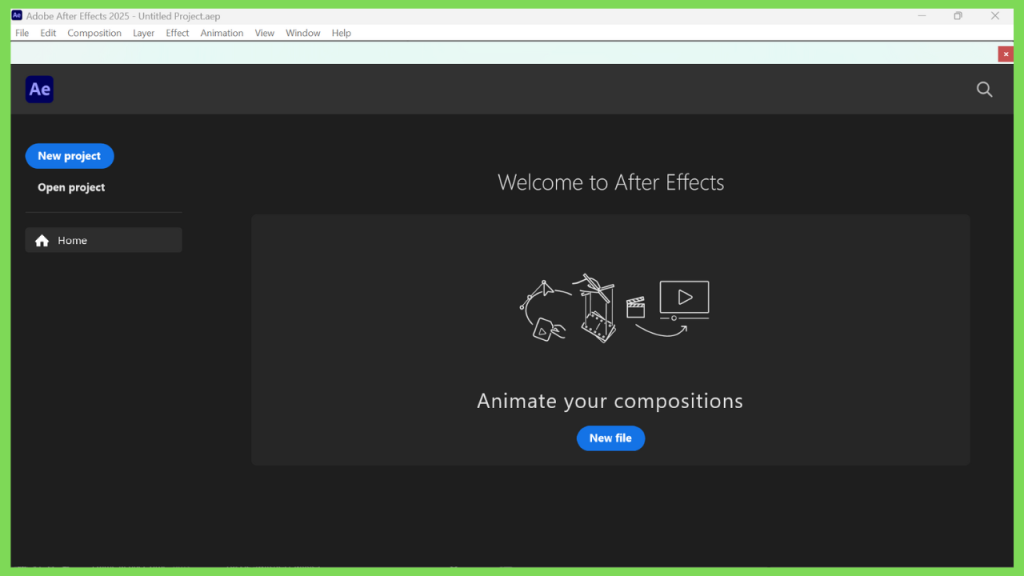1024x576 pixels.
Task: Minimize the After Effects window
Action: pyautogui.click(x=921, y=16)
